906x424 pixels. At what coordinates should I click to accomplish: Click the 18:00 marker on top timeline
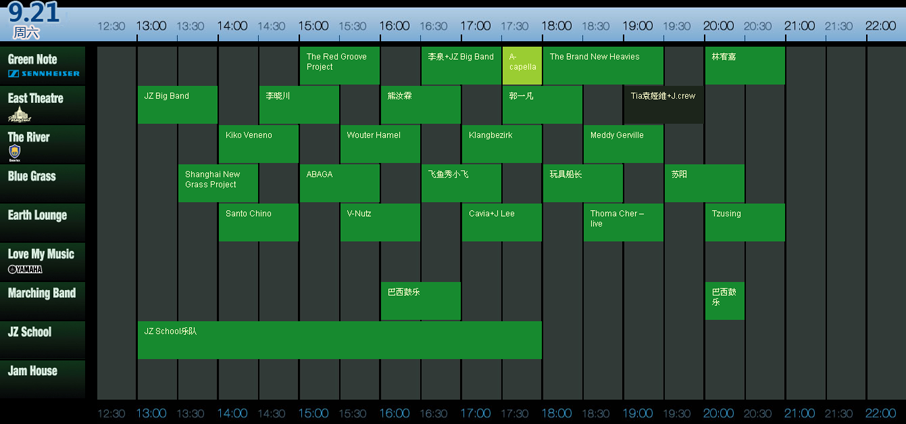557,25
